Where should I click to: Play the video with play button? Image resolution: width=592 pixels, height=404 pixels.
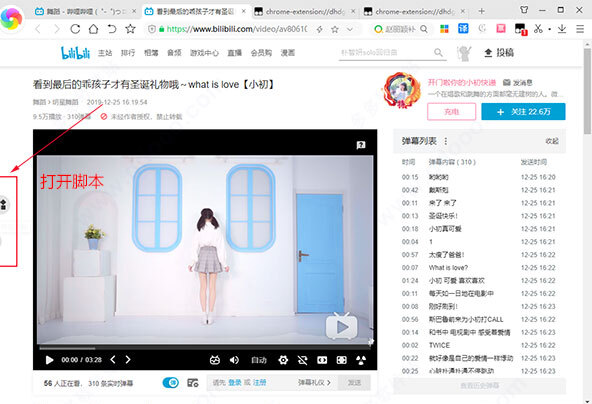point(49,360)
